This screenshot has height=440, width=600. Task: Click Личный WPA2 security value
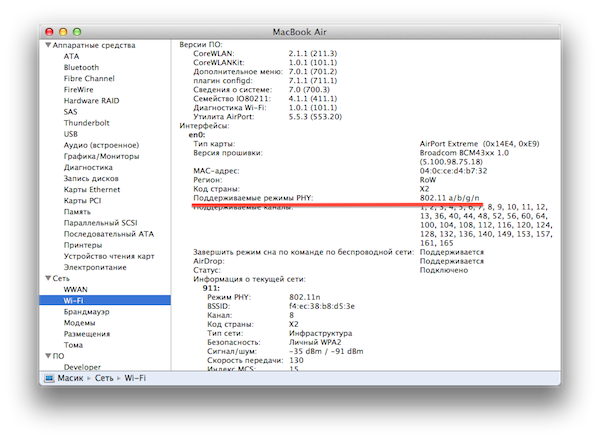tap(315, 342)
